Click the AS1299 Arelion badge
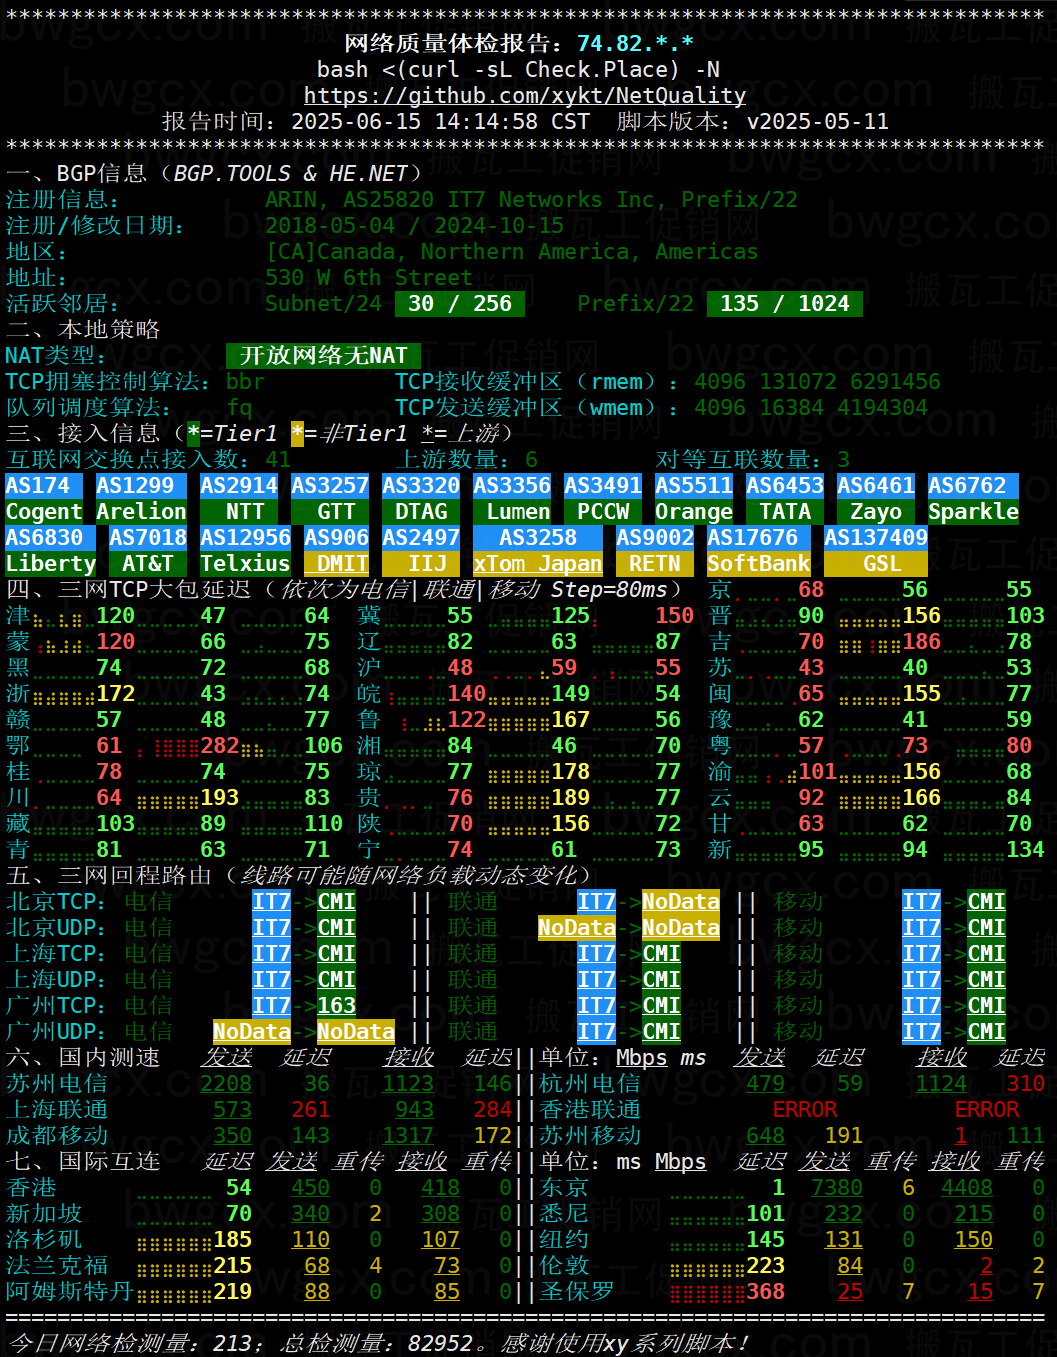 click(142, 499)
